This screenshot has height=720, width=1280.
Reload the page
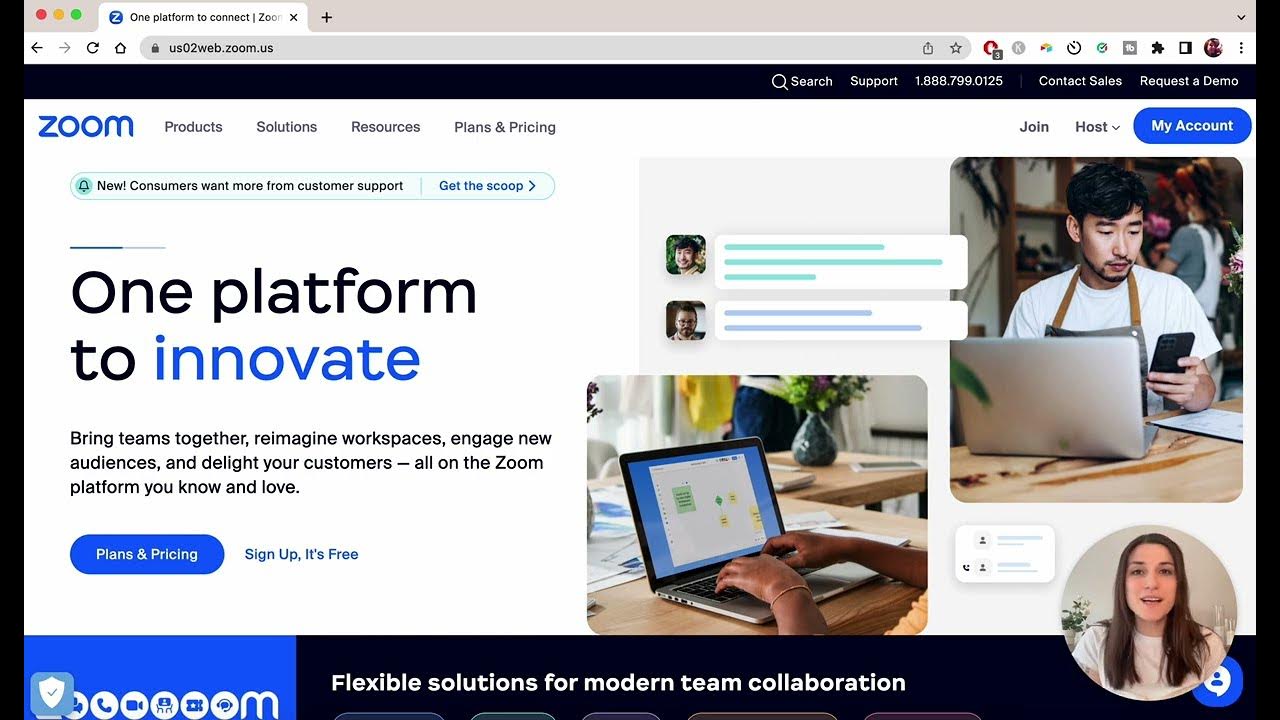click(x=93, y=48)
